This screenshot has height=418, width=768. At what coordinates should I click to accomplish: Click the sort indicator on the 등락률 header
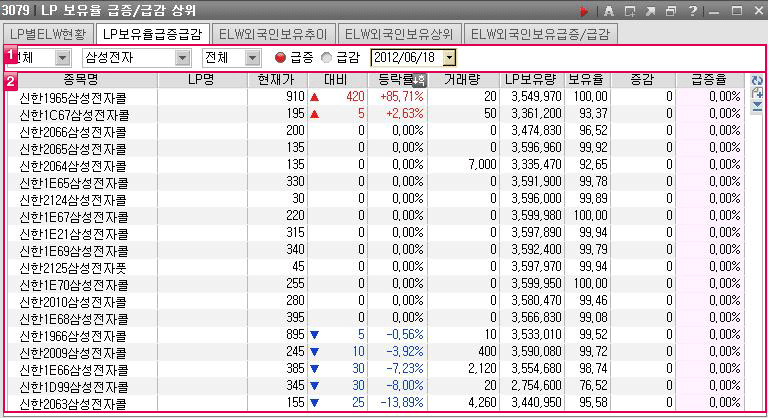[x=419, y=80]
